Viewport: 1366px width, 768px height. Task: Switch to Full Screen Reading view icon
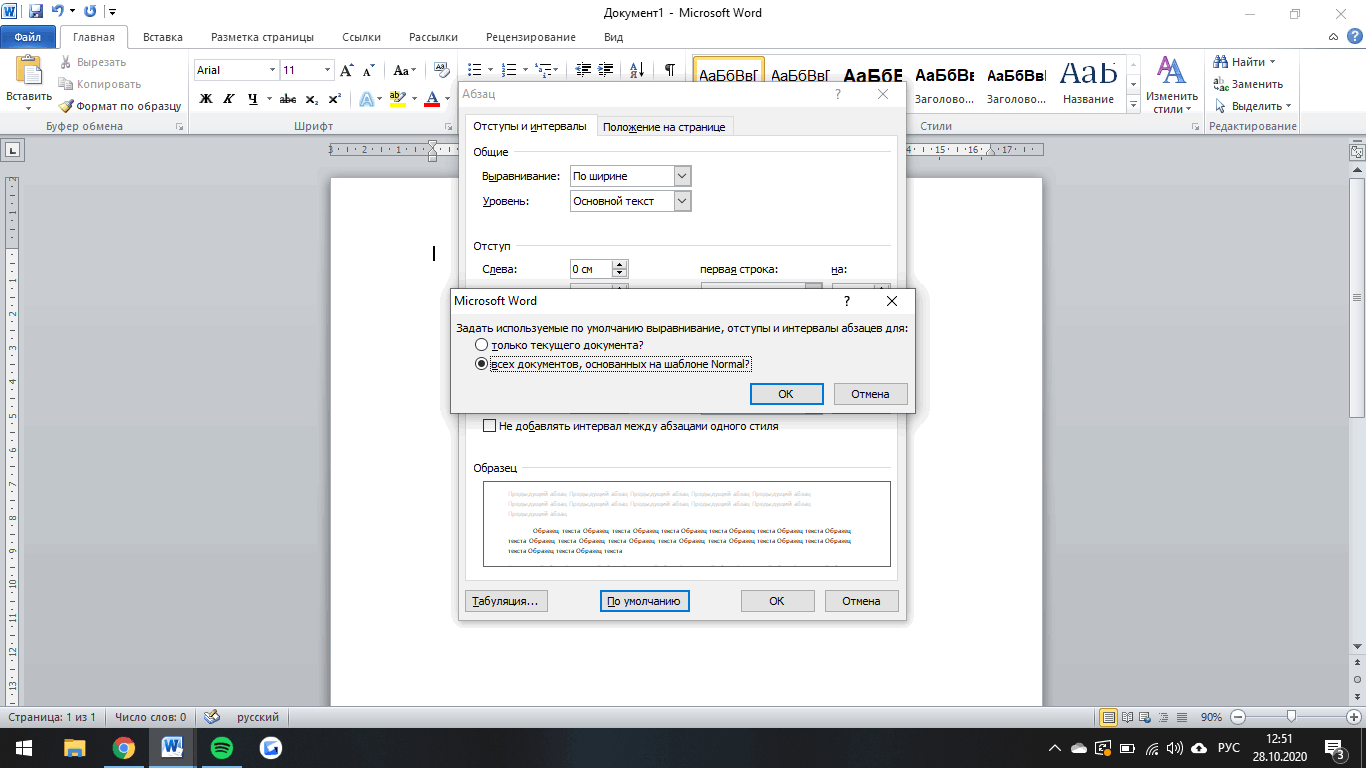tap(1128, 717)
